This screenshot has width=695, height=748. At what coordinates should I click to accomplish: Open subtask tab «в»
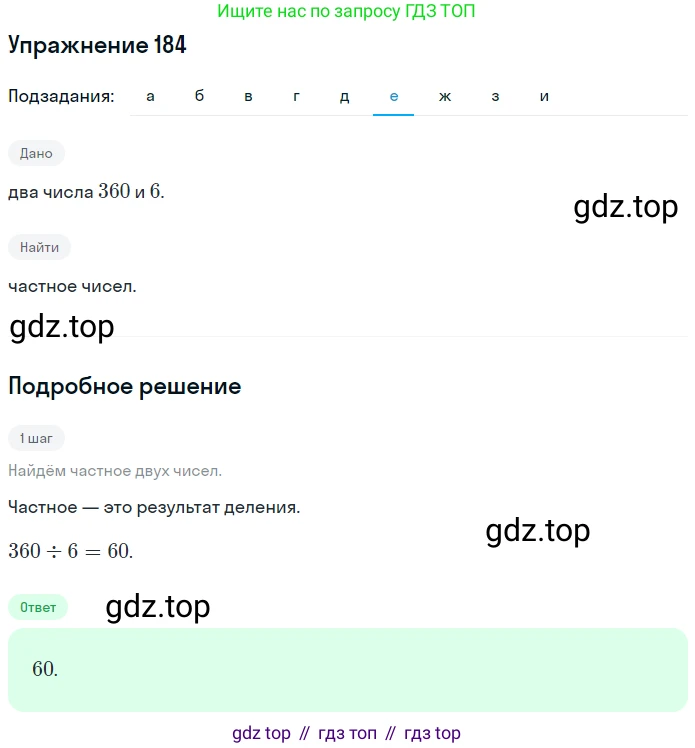coord(248,96)
